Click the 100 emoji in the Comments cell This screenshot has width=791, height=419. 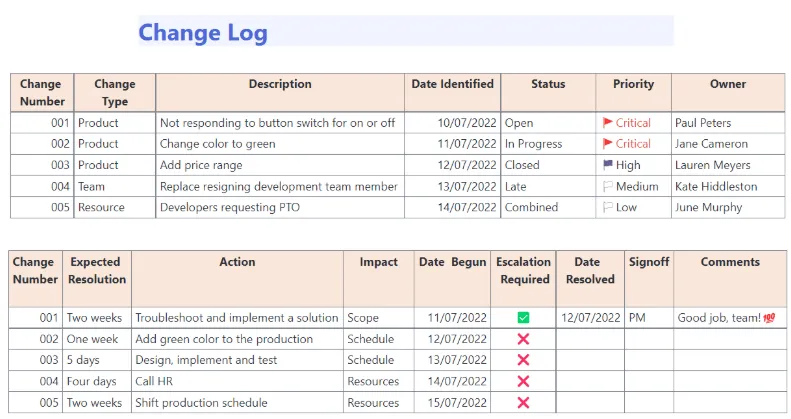click(769, 318)
